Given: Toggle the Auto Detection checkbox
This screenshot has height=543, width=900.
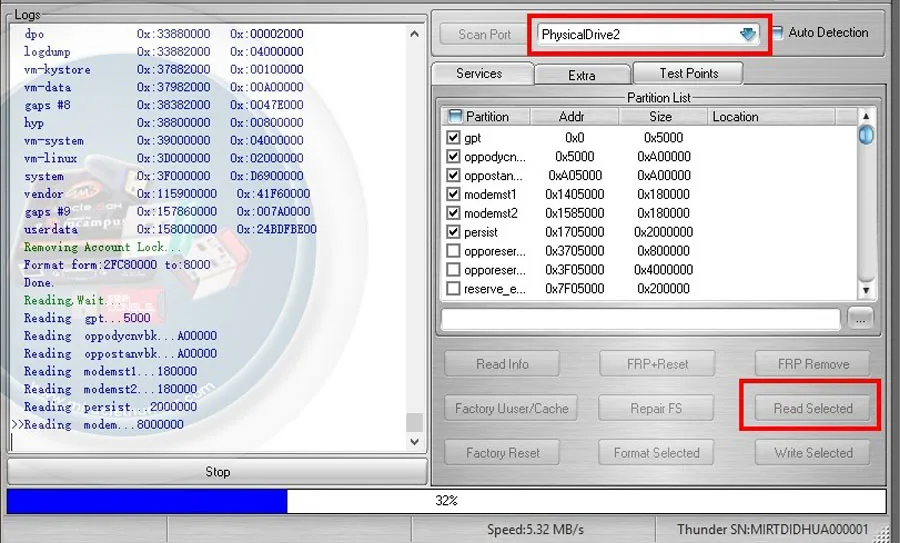Looking at the screenshot, I should [777, 33].
